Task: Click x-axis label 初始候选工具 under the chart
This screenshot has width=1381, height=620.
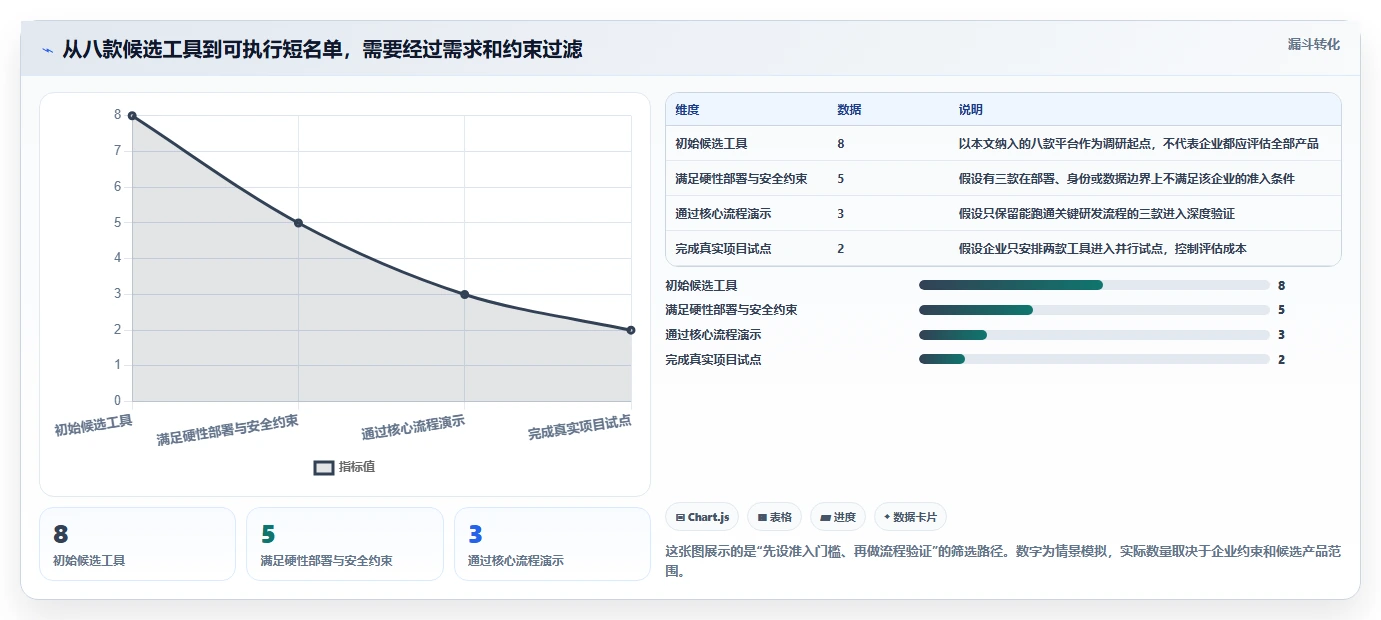Action: pos(94,426)
